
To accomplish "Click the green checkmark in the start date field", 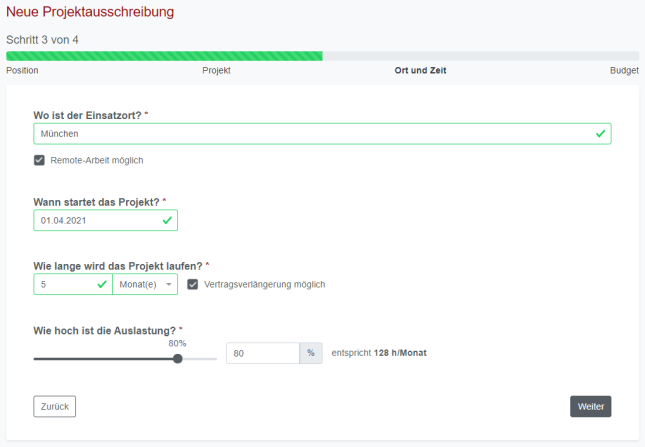I will pyautogui.click(x=167, y=220).
